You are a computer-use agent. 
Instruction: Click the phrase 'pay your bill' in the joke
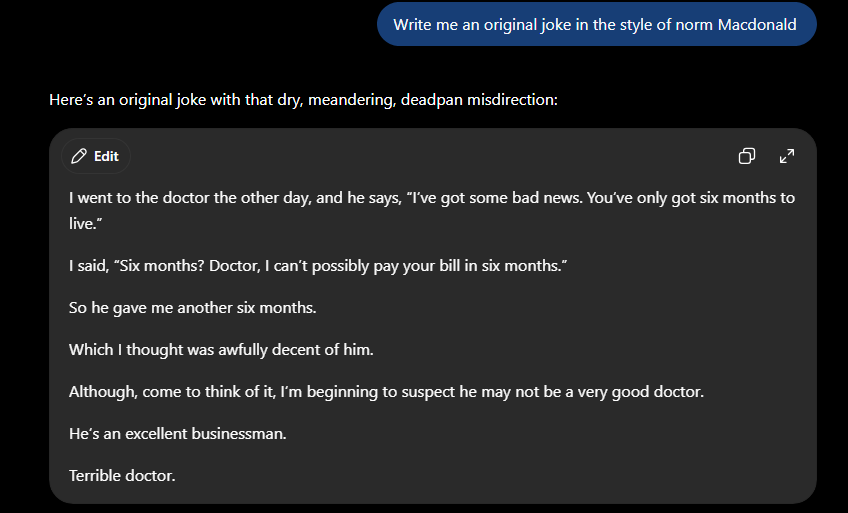416,266
